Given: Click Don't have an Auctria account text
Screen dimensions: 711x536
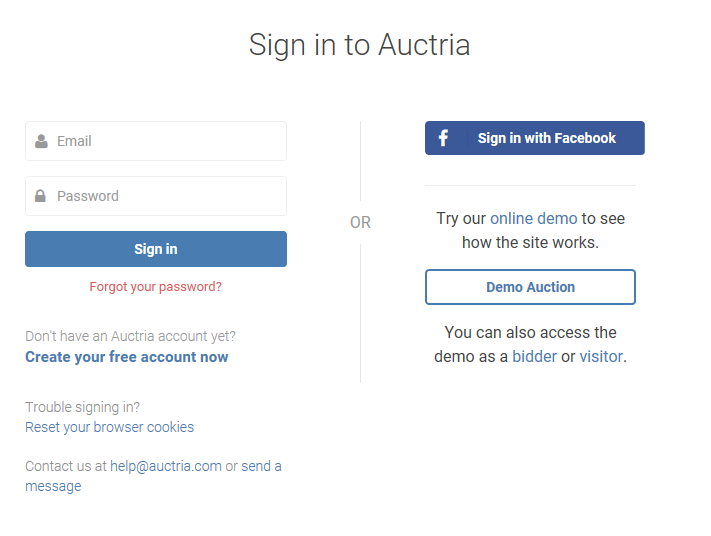Looking at the screenshot, I should tap(131, 336).
